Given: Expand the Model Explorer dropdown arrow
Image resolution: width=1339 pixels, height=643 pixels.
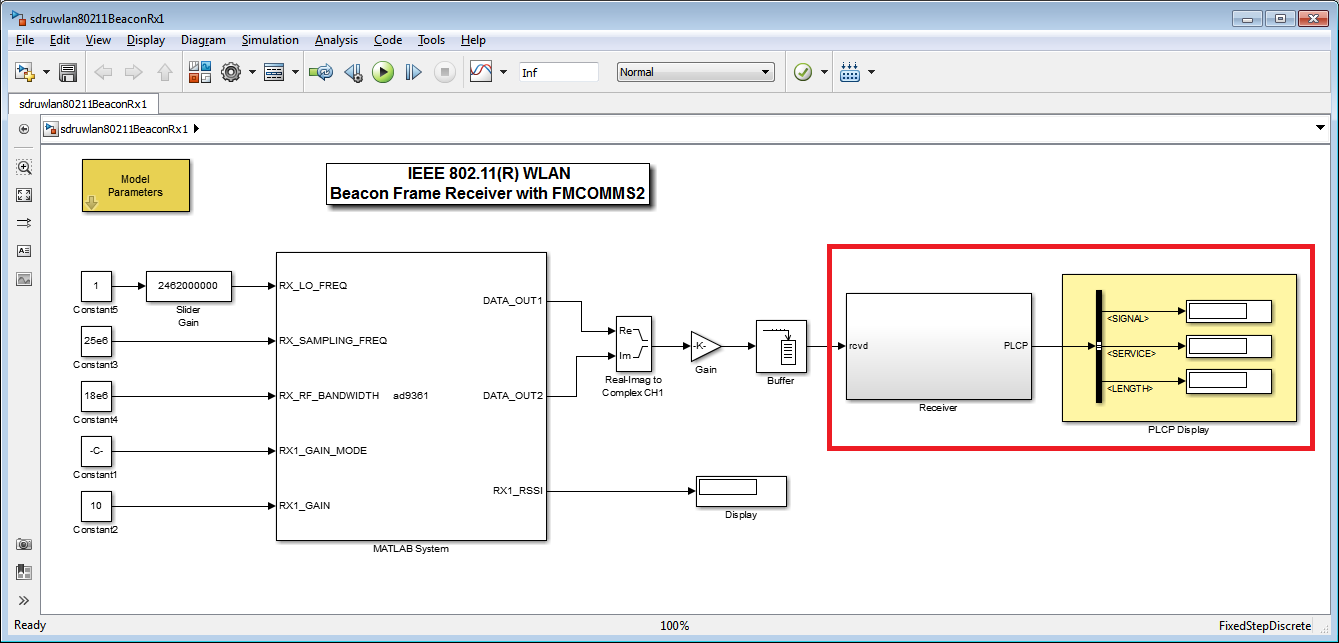Looking at the screenshot, I should click(296, 72).
